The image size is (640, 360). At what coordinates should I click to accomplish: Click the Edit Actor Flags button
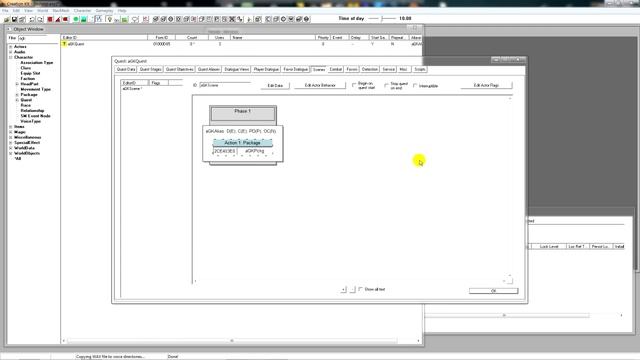pyautogui.click(x=486, y=85)
